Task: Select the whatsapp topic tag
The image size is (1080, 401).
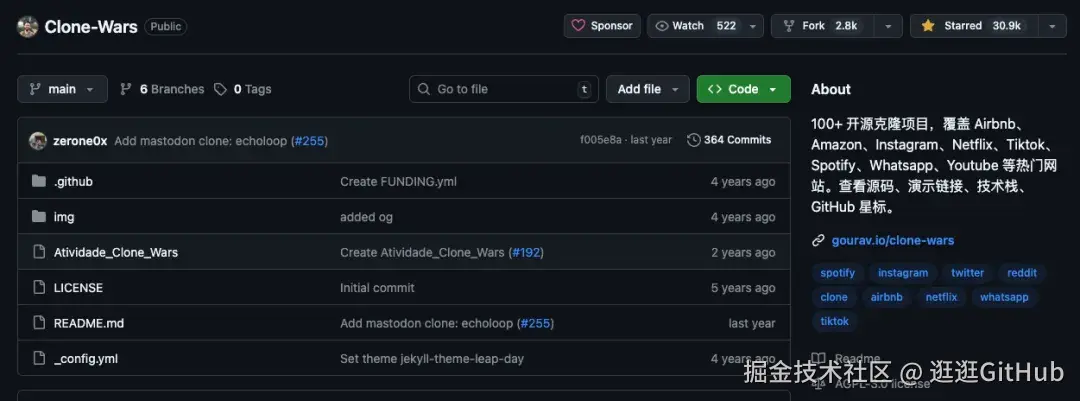Action: tap(1004, 297)
